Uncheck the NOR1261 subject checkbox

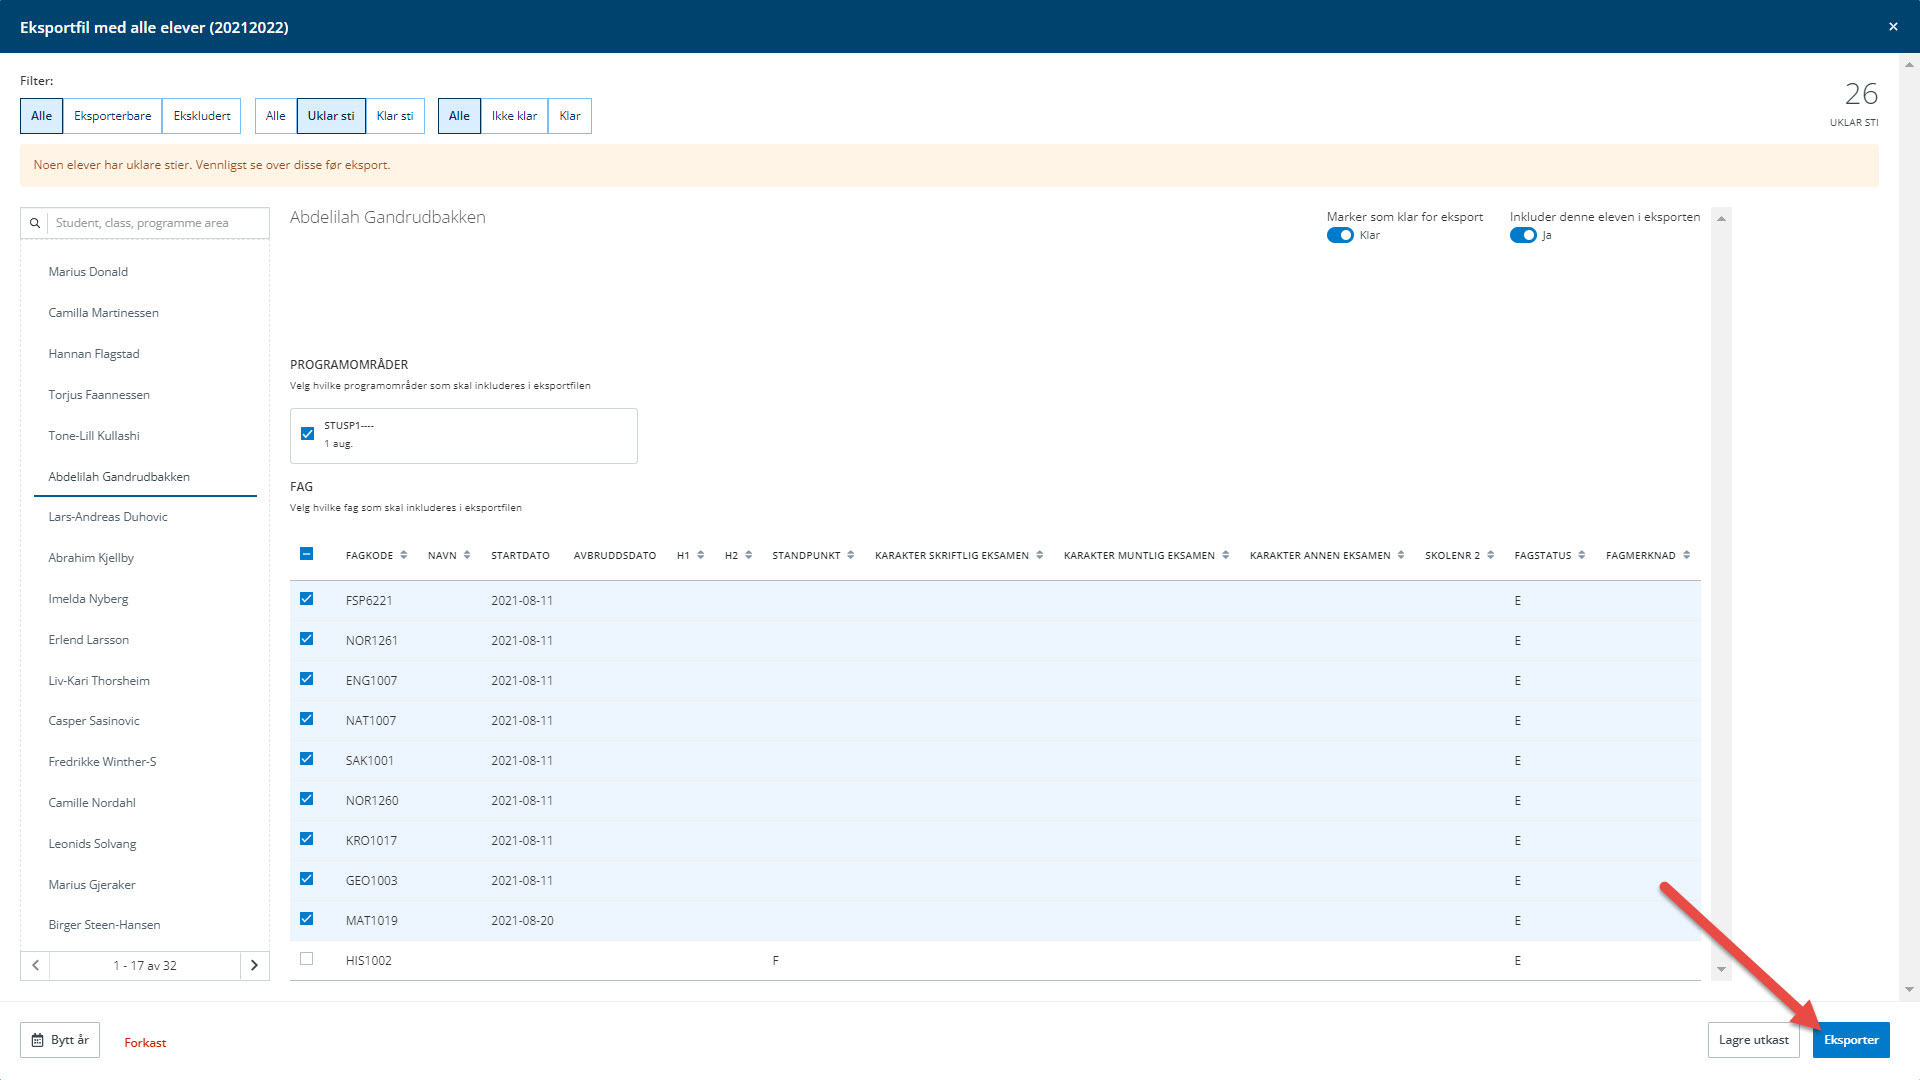click(x=307, y=639)
